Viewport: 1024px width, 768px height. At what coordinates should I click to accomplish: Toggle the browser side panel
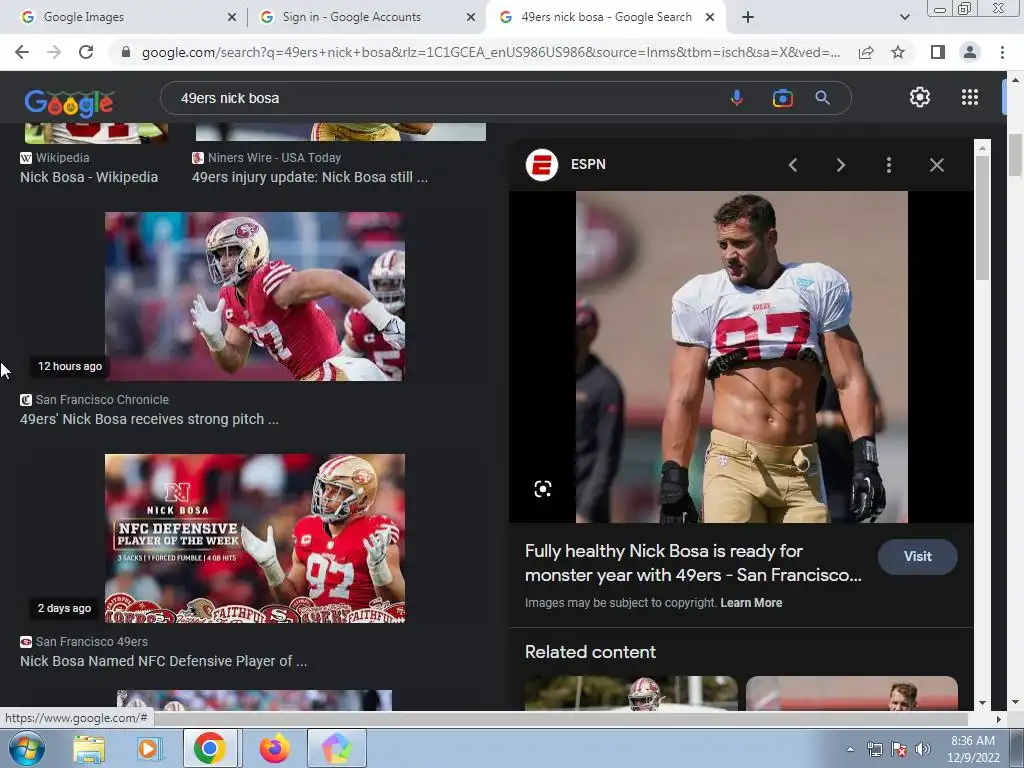point(938,52)
